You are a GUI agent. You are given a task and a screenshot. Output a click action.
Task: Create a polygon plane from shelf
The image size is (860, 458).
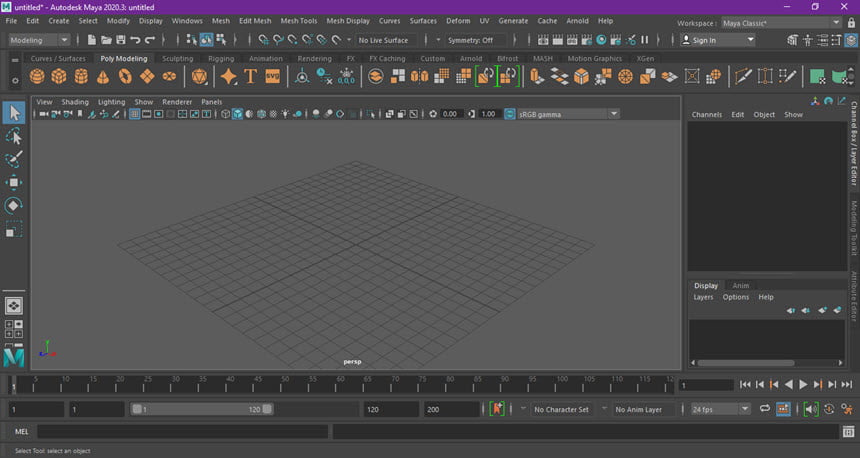tap(147, 76)
